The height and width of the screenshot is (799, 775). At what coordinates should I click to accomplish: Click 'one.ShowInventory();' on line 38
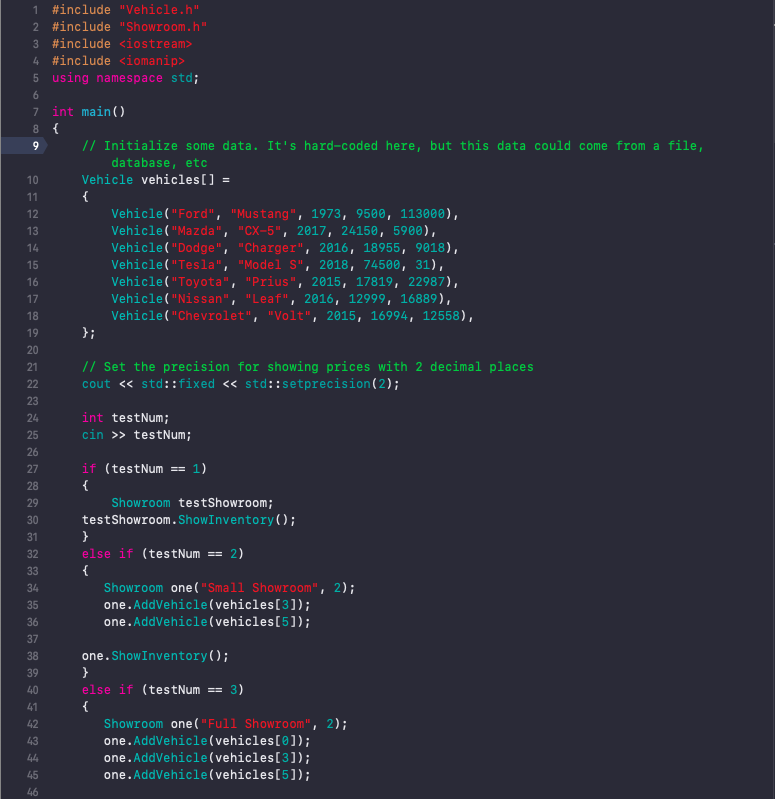click(x=155, y=656)
